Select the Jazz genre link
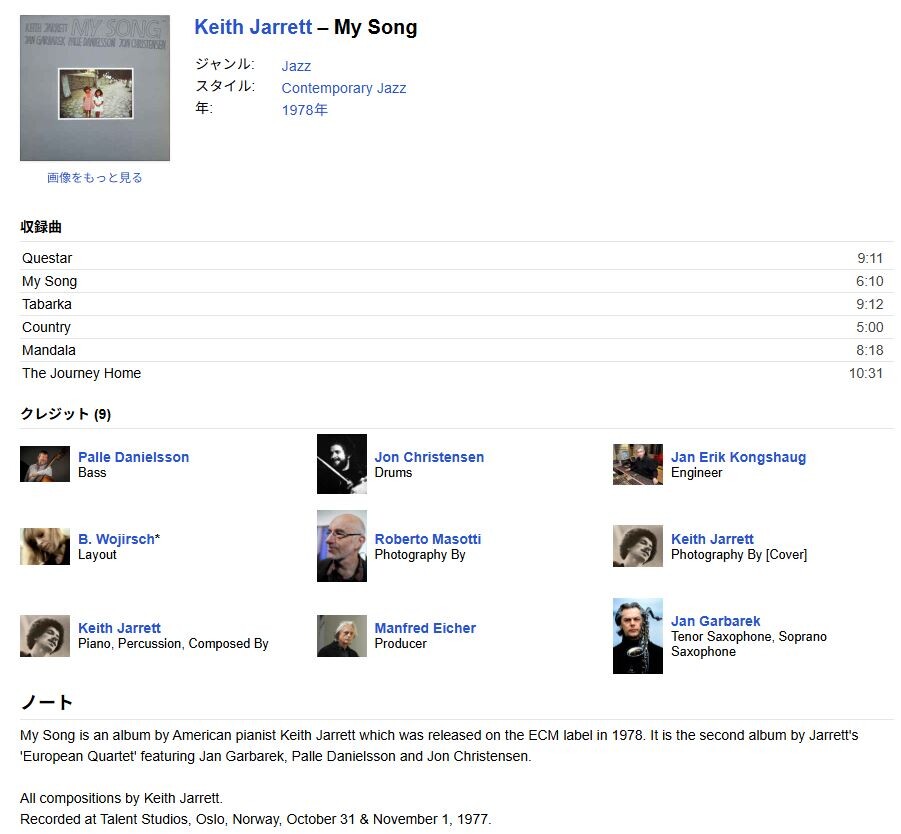 tap(296, 66)
